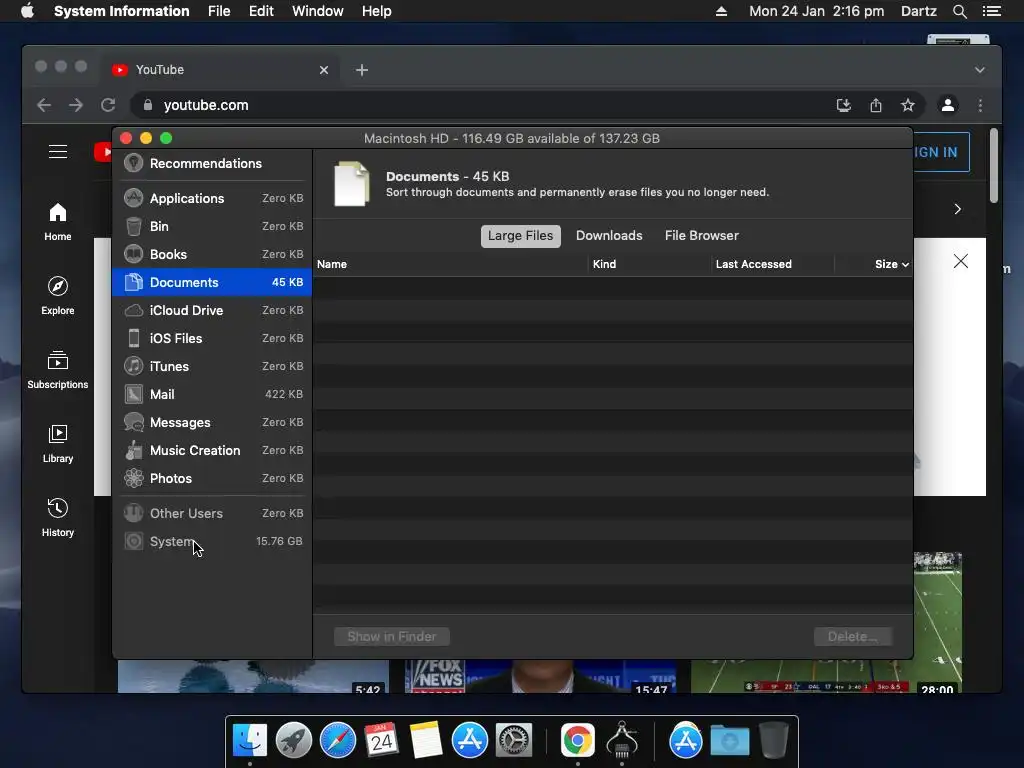This screenshot has height=768, width=1024.
Task: Open Notification Center list icon
Action: (x=992, y=11)
